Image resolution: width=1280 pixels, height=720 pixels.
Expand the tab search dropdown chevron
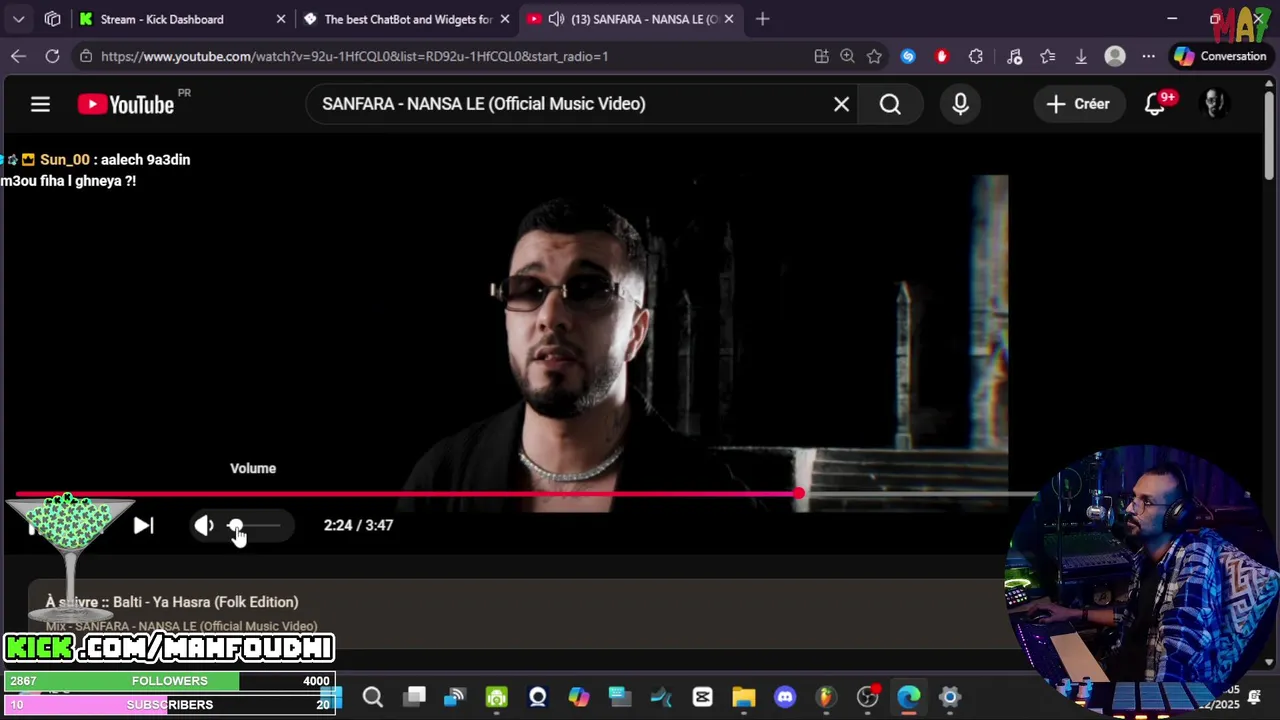(x=19, y=19)
